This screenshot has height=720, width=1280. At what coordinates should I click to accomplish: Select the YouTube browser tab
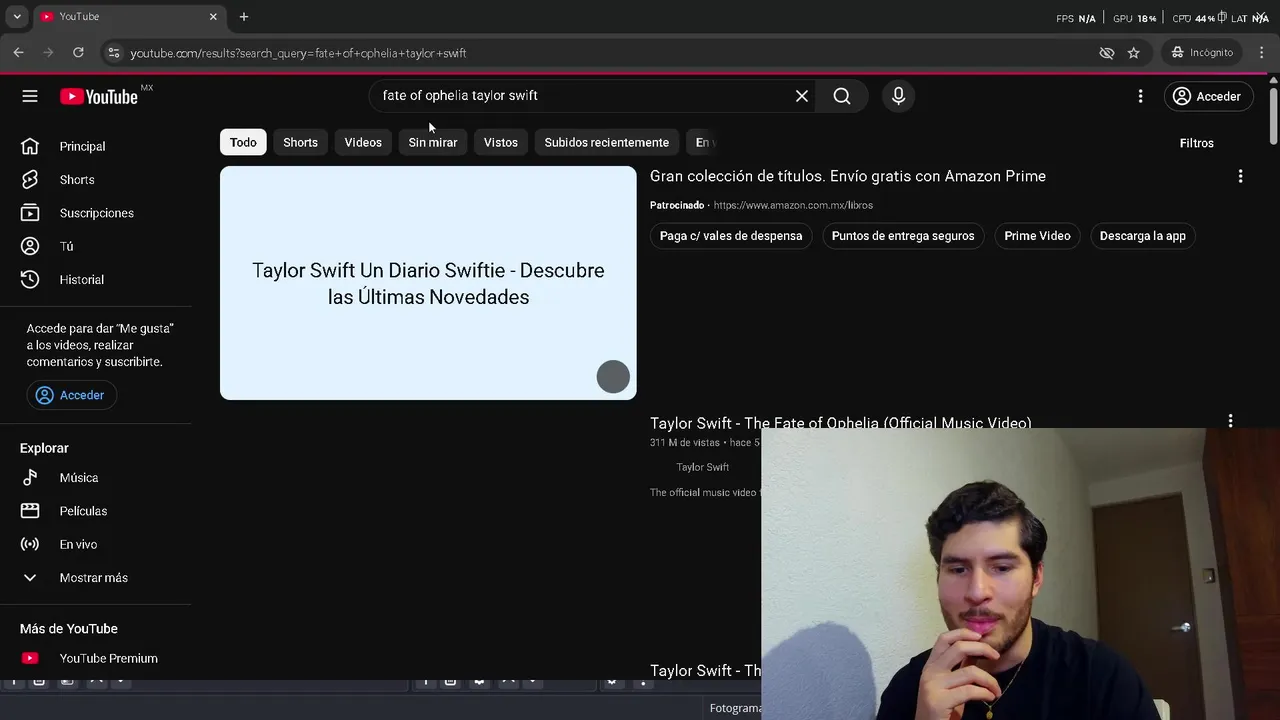(x=128, y=17)
